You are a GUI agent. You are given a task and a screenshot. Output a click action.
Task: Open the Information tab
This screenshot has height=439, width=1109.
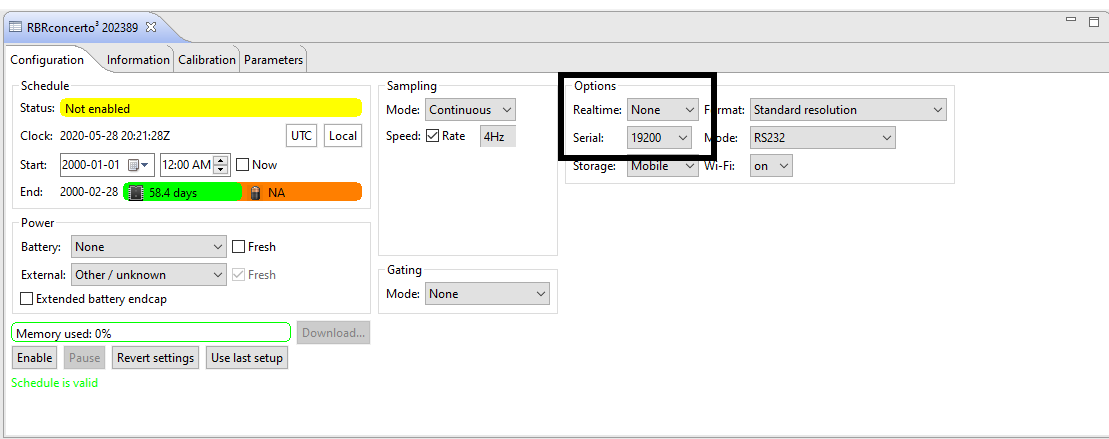[x=138, y=60]
